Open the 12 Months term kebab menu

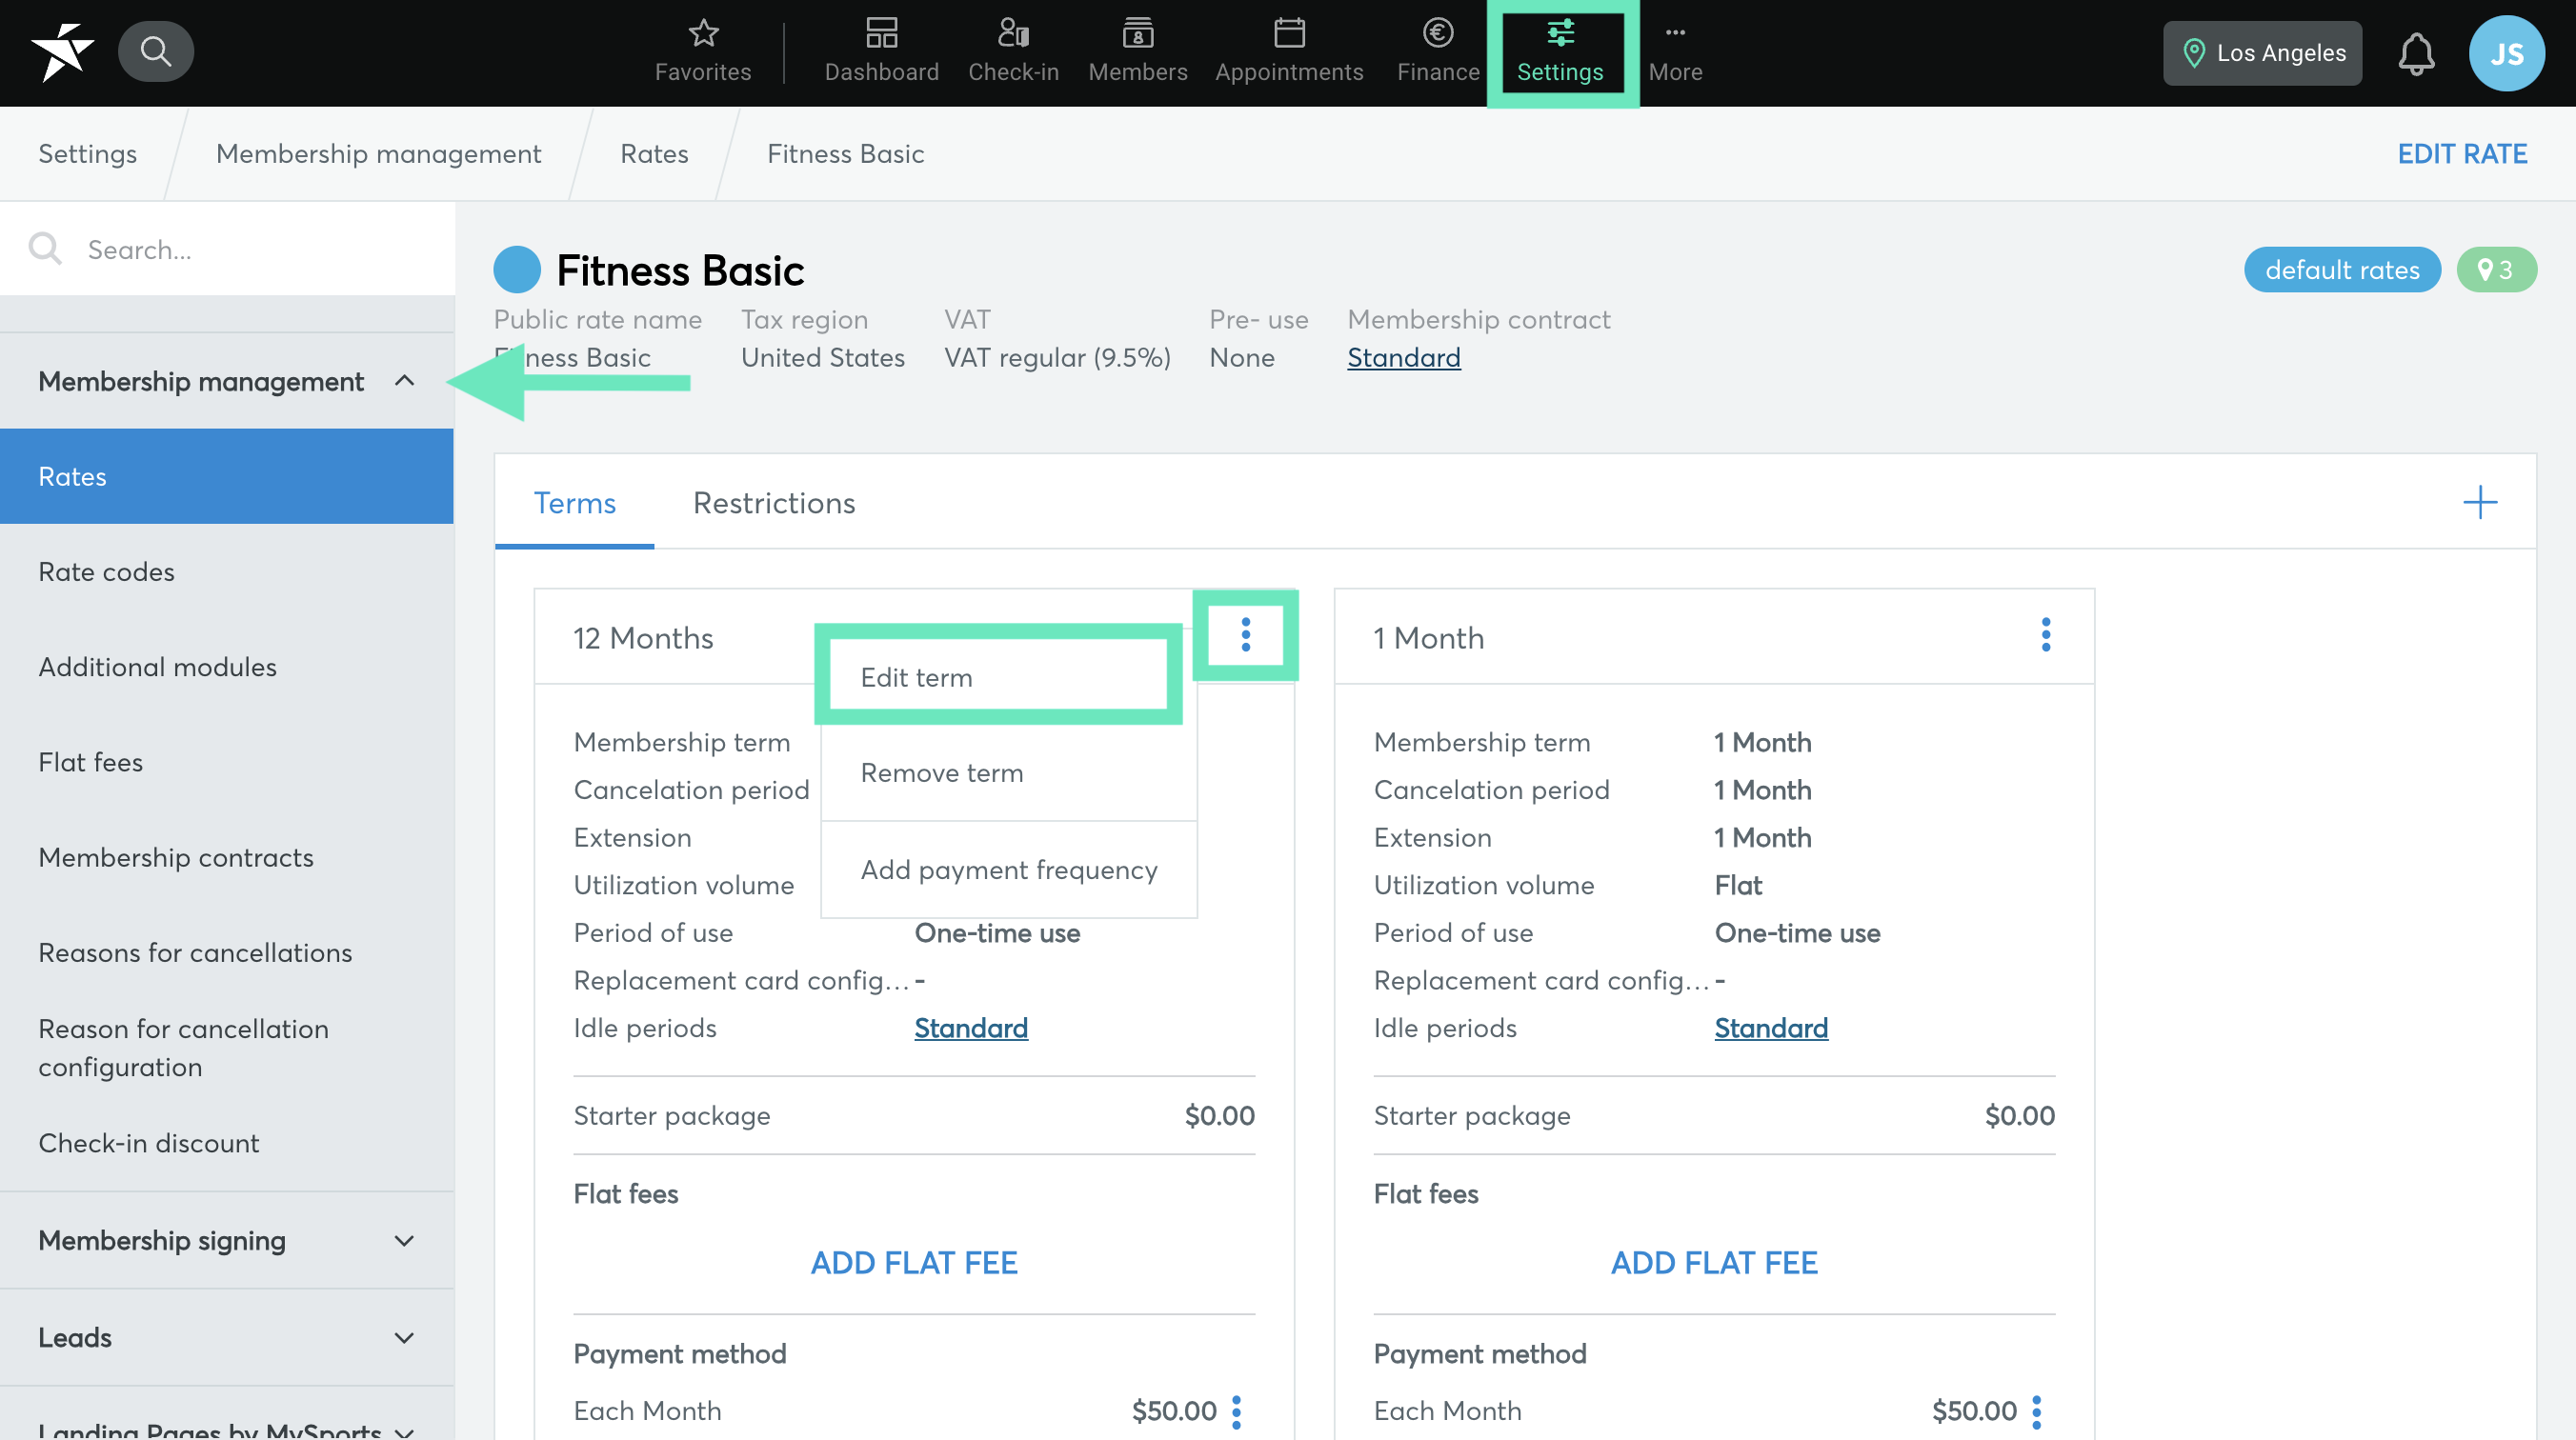pyautogui.click(x=1245, y=634)
